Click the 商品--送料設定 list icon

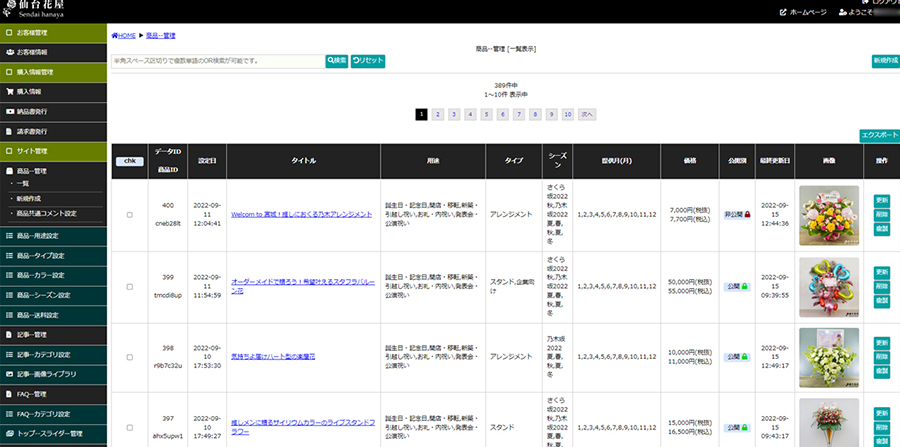(x=9, y=315)
